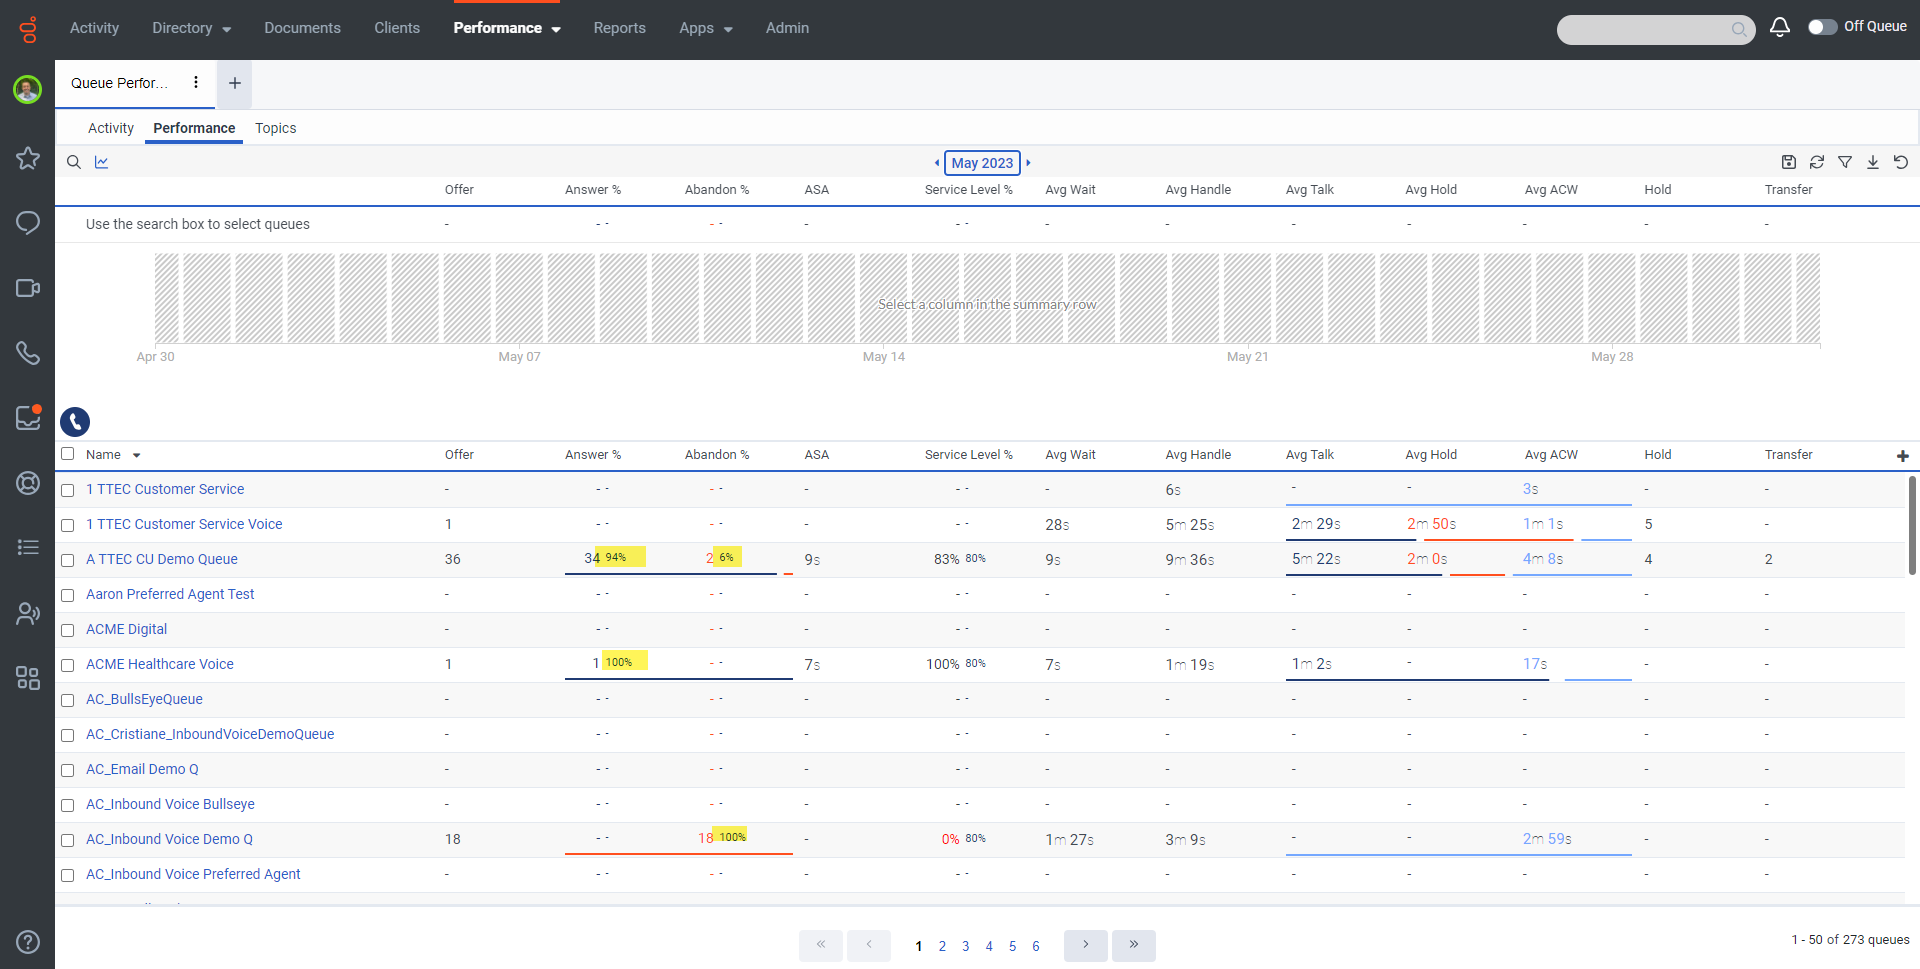This screenshot has height=969, width=1920.
Task: Switch to the Topics tab
Action: click(275, 128)
